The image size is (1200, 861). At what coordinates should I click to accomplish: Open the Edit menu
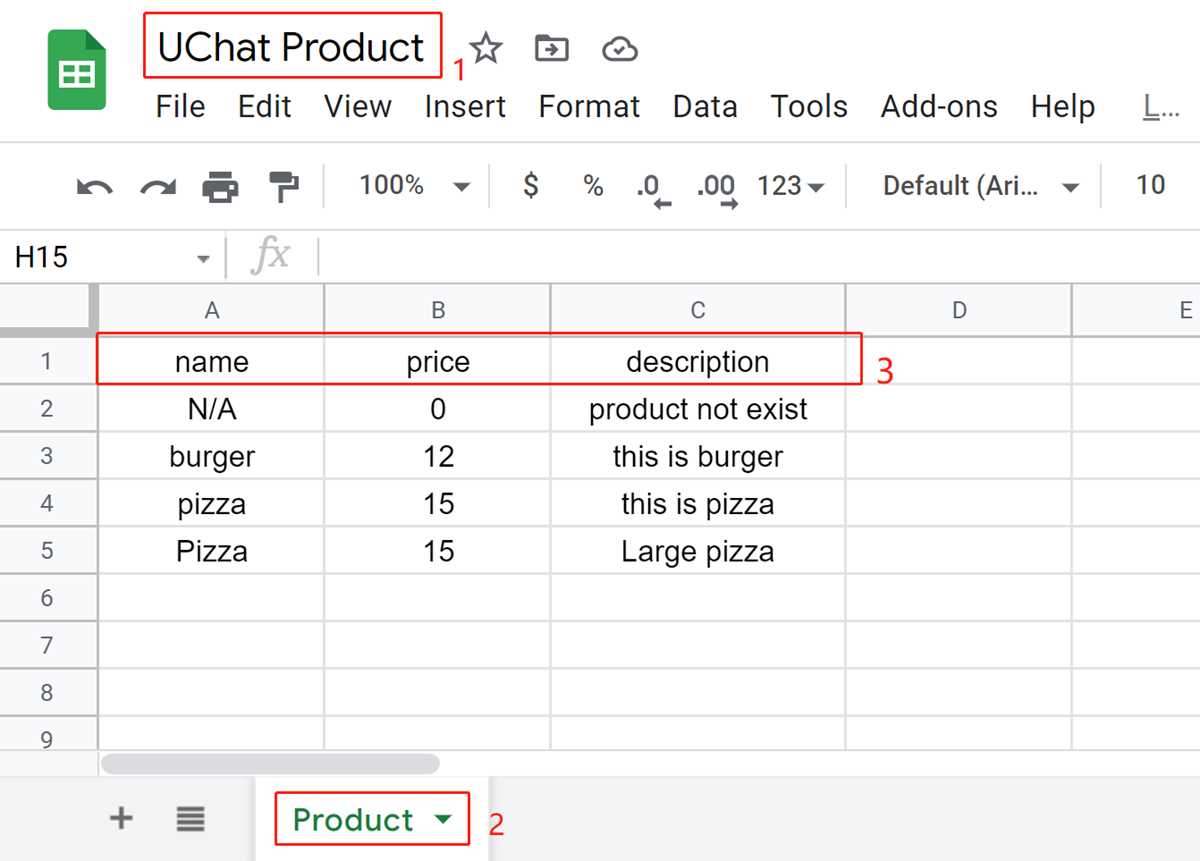coord(265,107)
